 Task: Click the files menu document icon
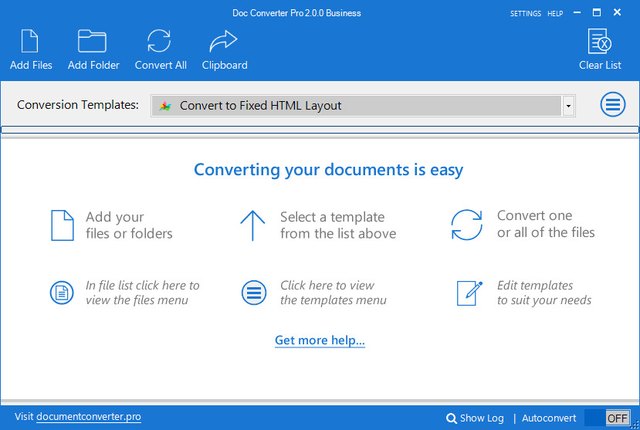click(62, 293)
